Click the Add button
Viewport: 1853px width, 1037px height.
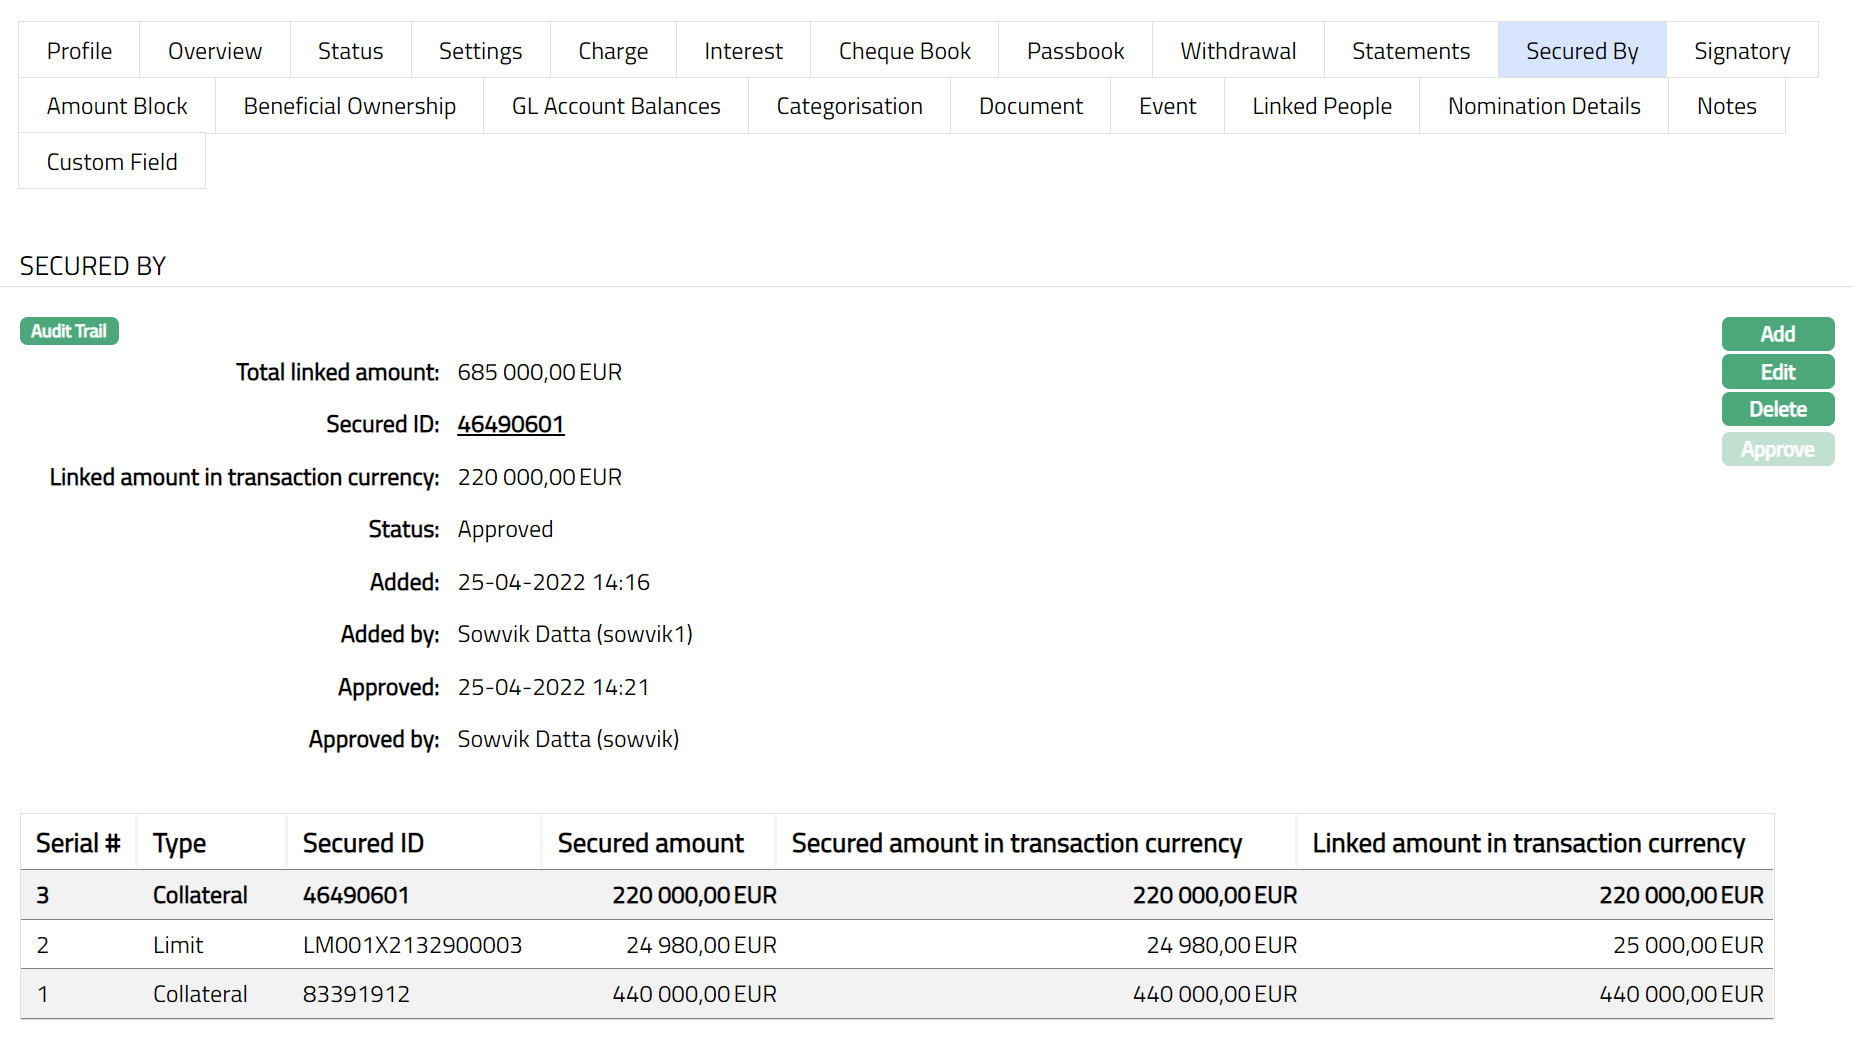pyautogui.click(x=1777, y=334)
